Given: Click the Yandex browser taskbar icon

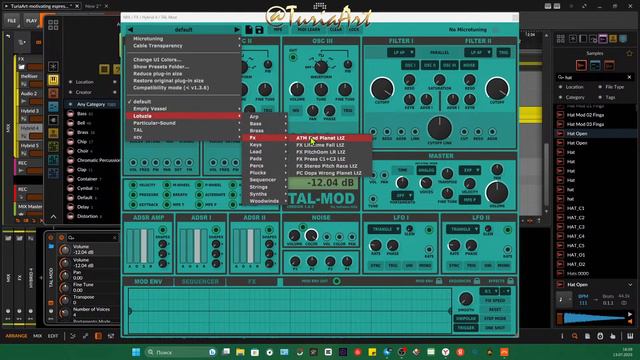Looking at the screenshot, I should coord(446,352).
